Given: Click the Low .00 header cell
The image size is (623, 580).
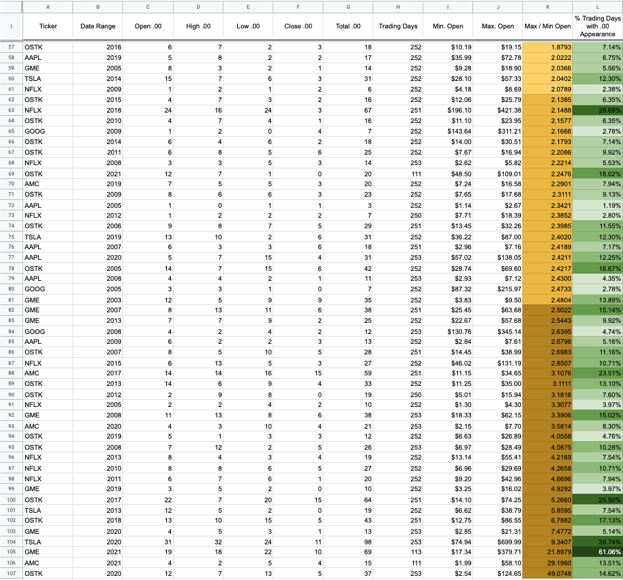Looking at the screenshot, I should click(x=248, y=26).
